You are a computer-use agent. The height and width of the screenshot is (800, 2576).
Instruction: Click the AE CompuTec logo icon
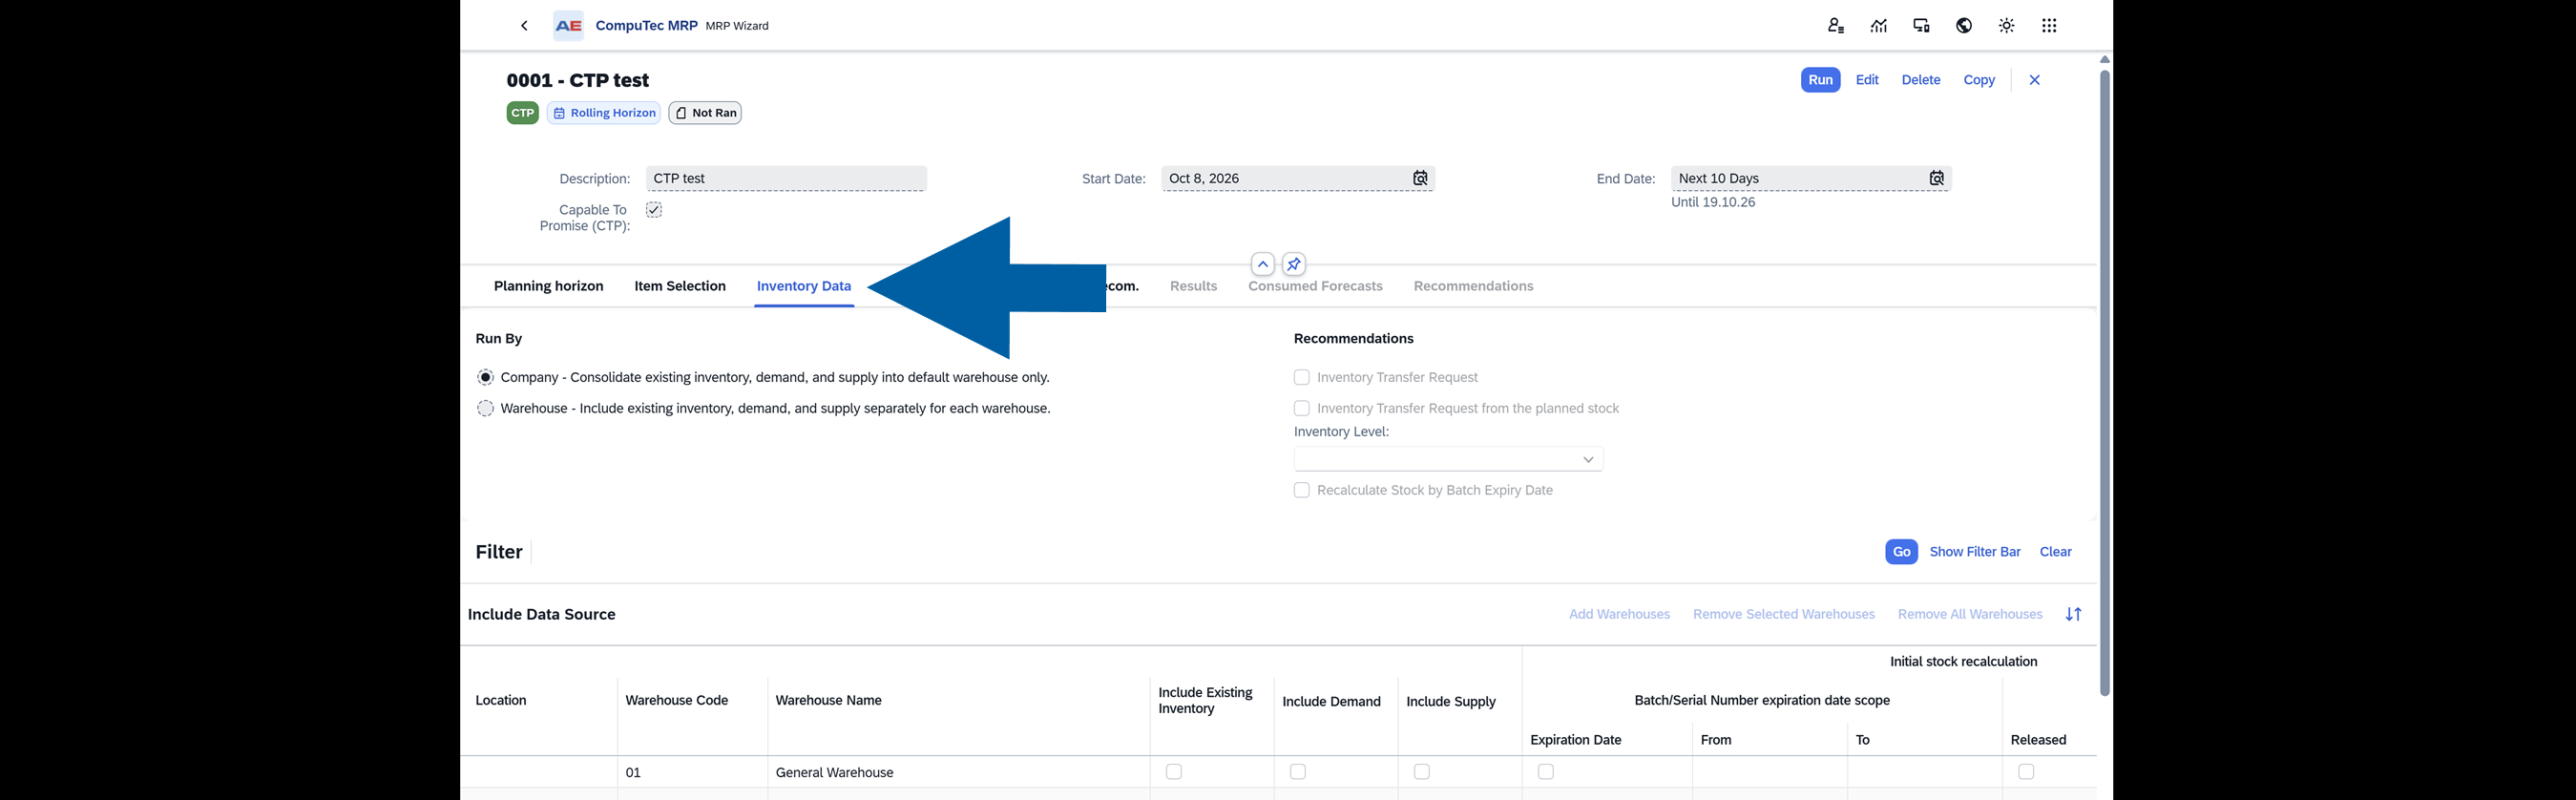click(x=568, y=26)
